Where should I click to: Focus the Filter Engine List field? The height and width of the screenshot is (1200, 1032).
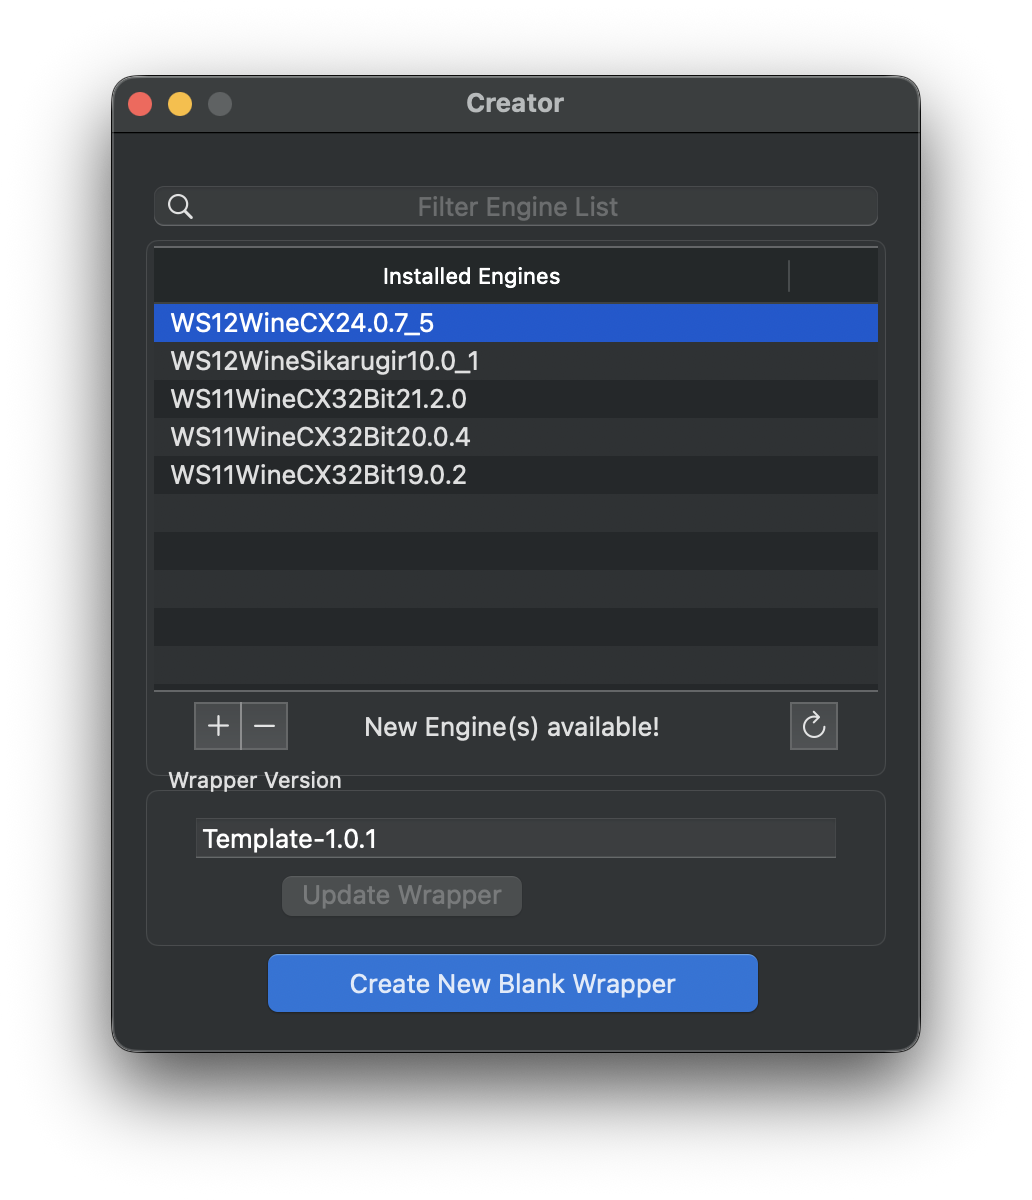[x=517, y=207]
